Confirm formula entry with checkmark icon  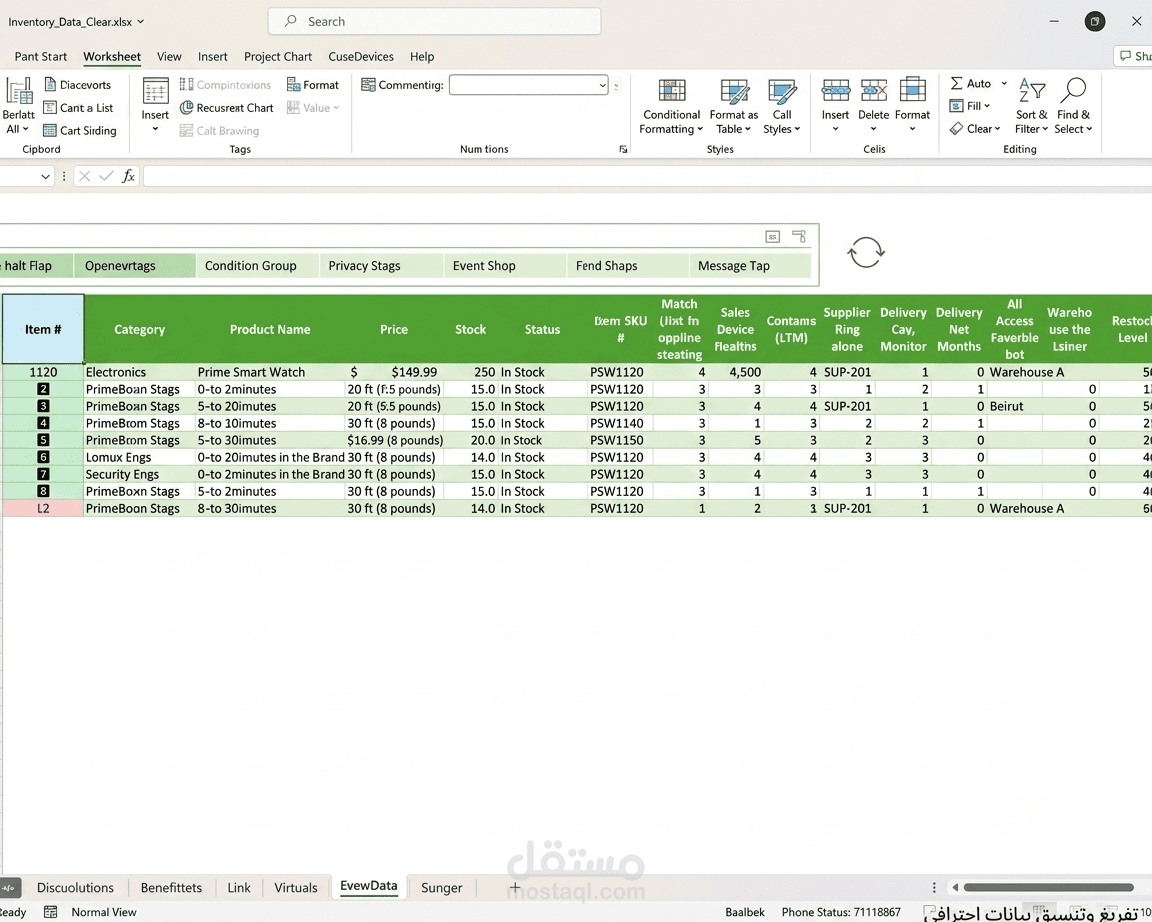tap(107, 176)
